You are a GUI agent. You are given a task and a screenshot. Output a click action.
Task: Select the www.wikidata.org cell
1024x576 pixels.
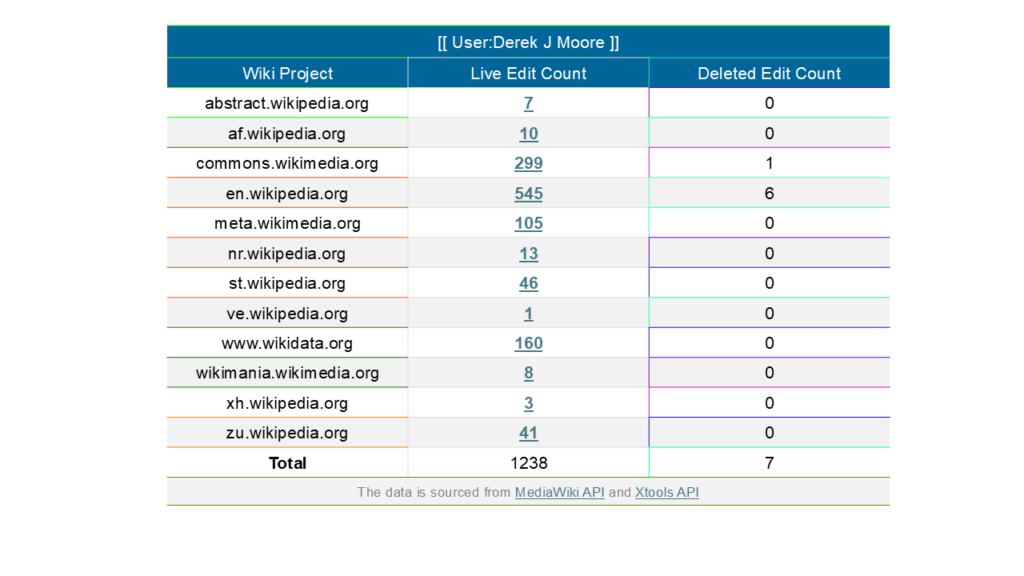click(x=287, y=343)
